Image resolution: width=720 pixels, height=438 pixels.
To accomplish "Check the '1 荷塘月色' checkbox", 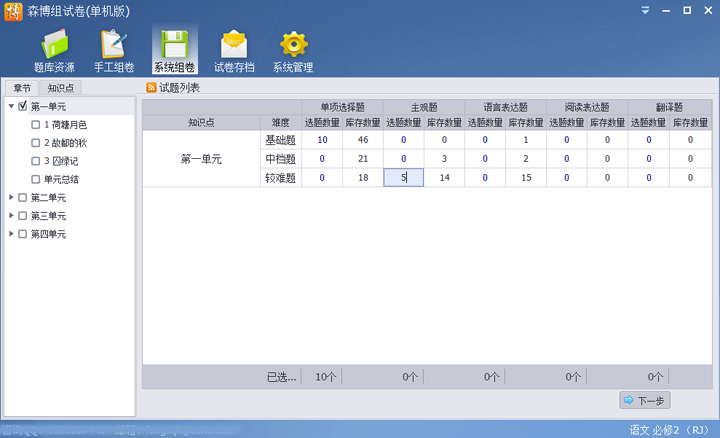I will point(36,125).
